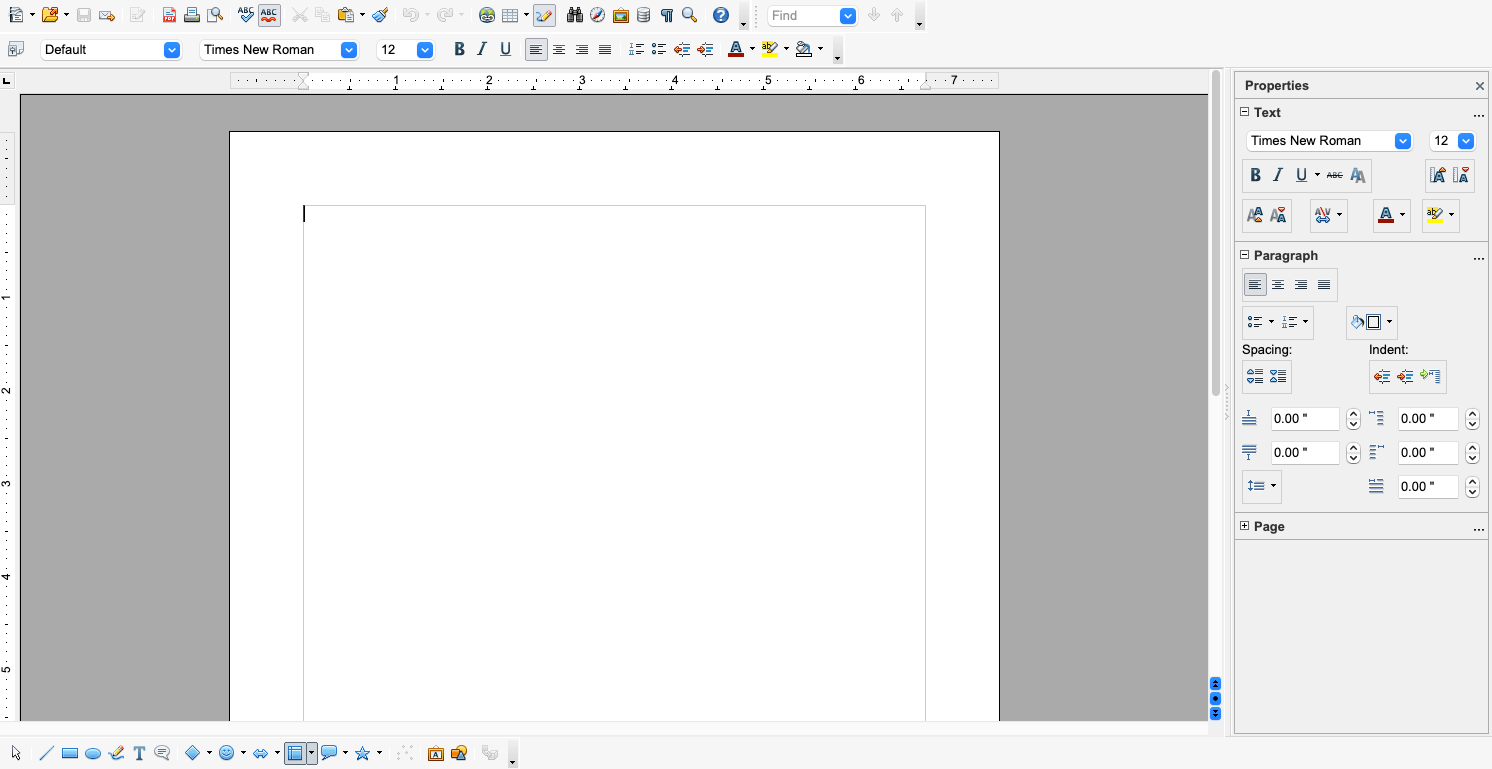Open font size 12 dropdown in toolbar
Screen dimensions: 1492x769
(425, 49)
